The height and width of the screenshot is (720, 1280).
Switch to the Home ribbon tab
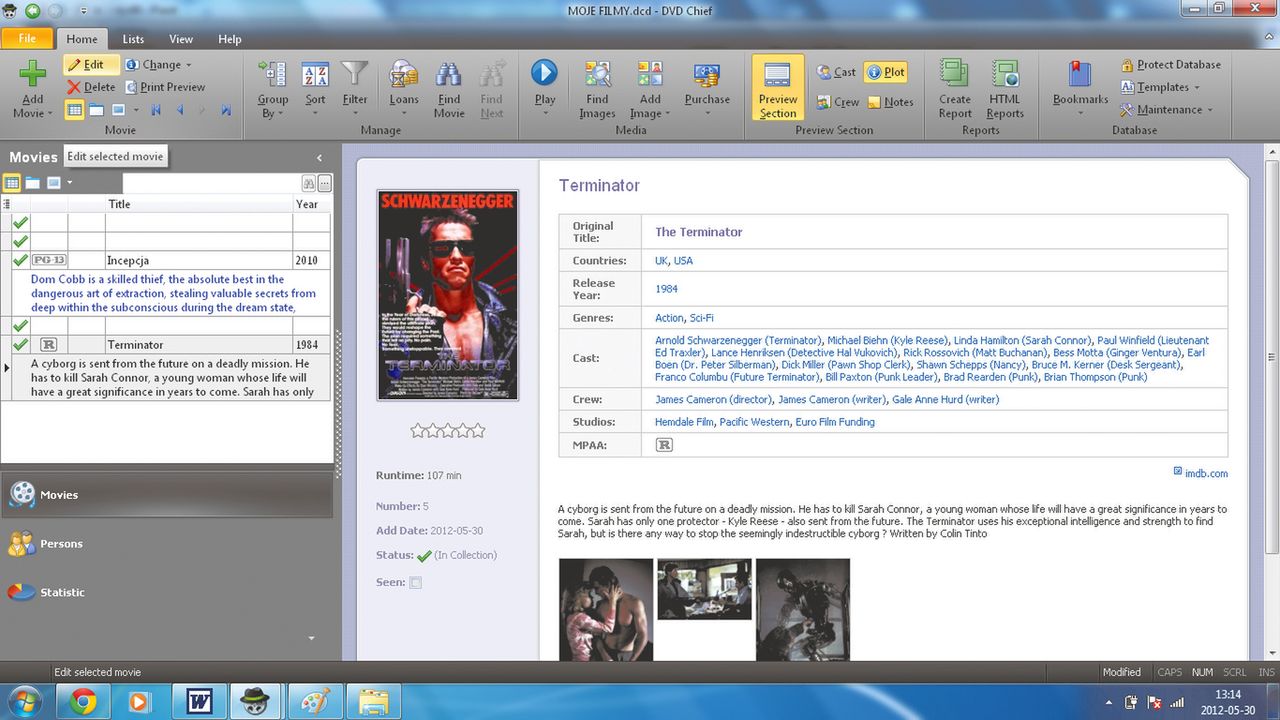tap(82, 39)
